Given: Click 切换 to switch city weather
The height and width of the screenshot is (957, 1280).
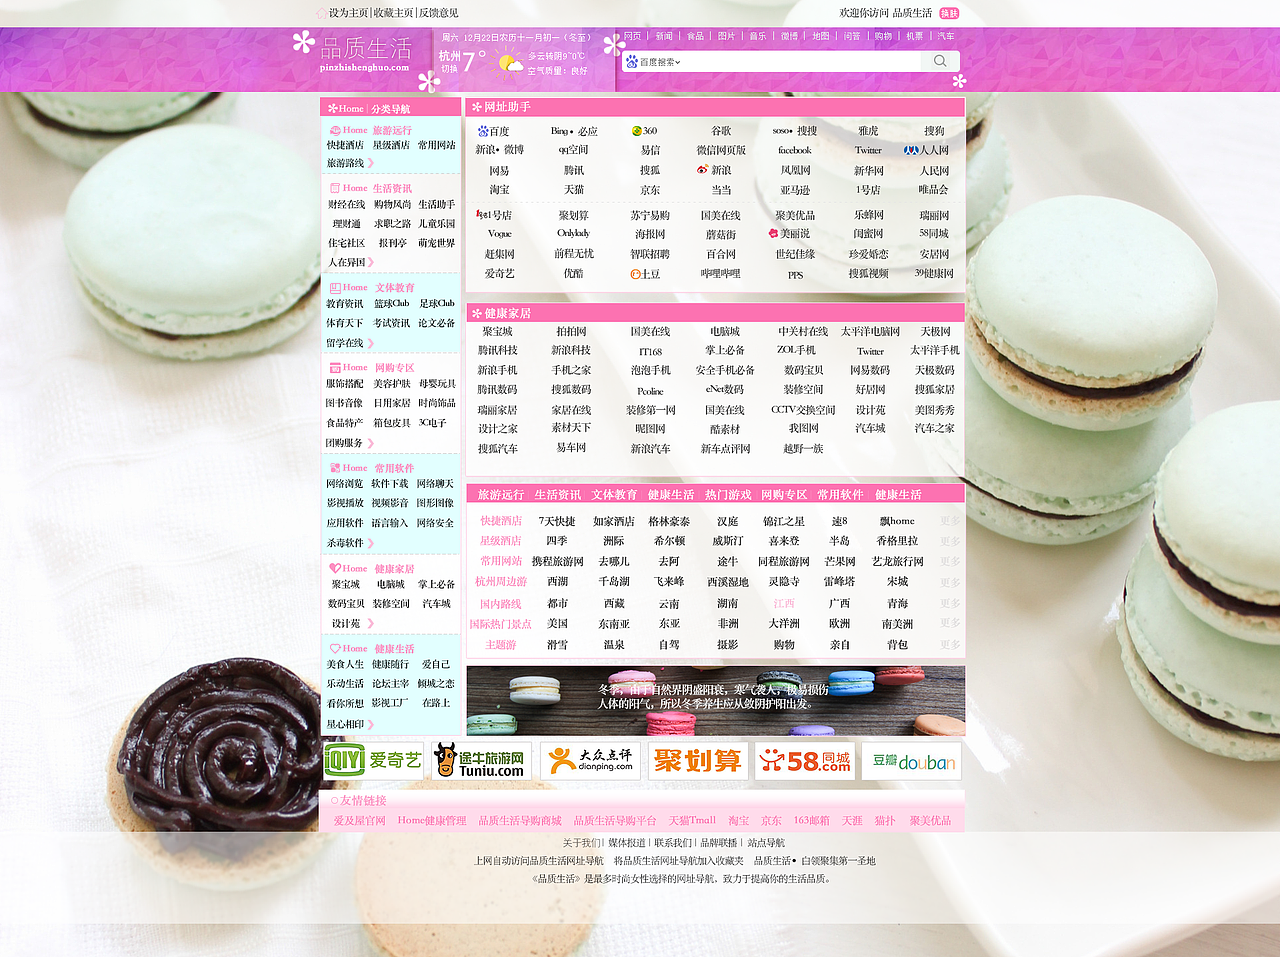Looking at the screenshot, I should coord(449,70).
